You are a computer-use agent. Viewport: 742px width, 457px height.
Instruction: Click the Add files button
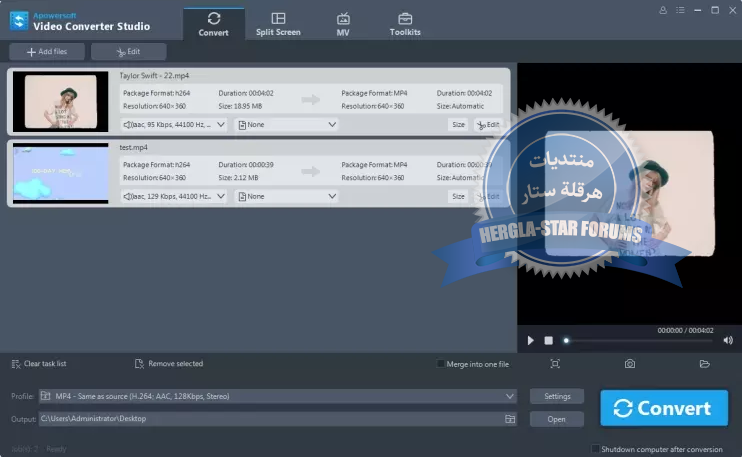point(47,52)
